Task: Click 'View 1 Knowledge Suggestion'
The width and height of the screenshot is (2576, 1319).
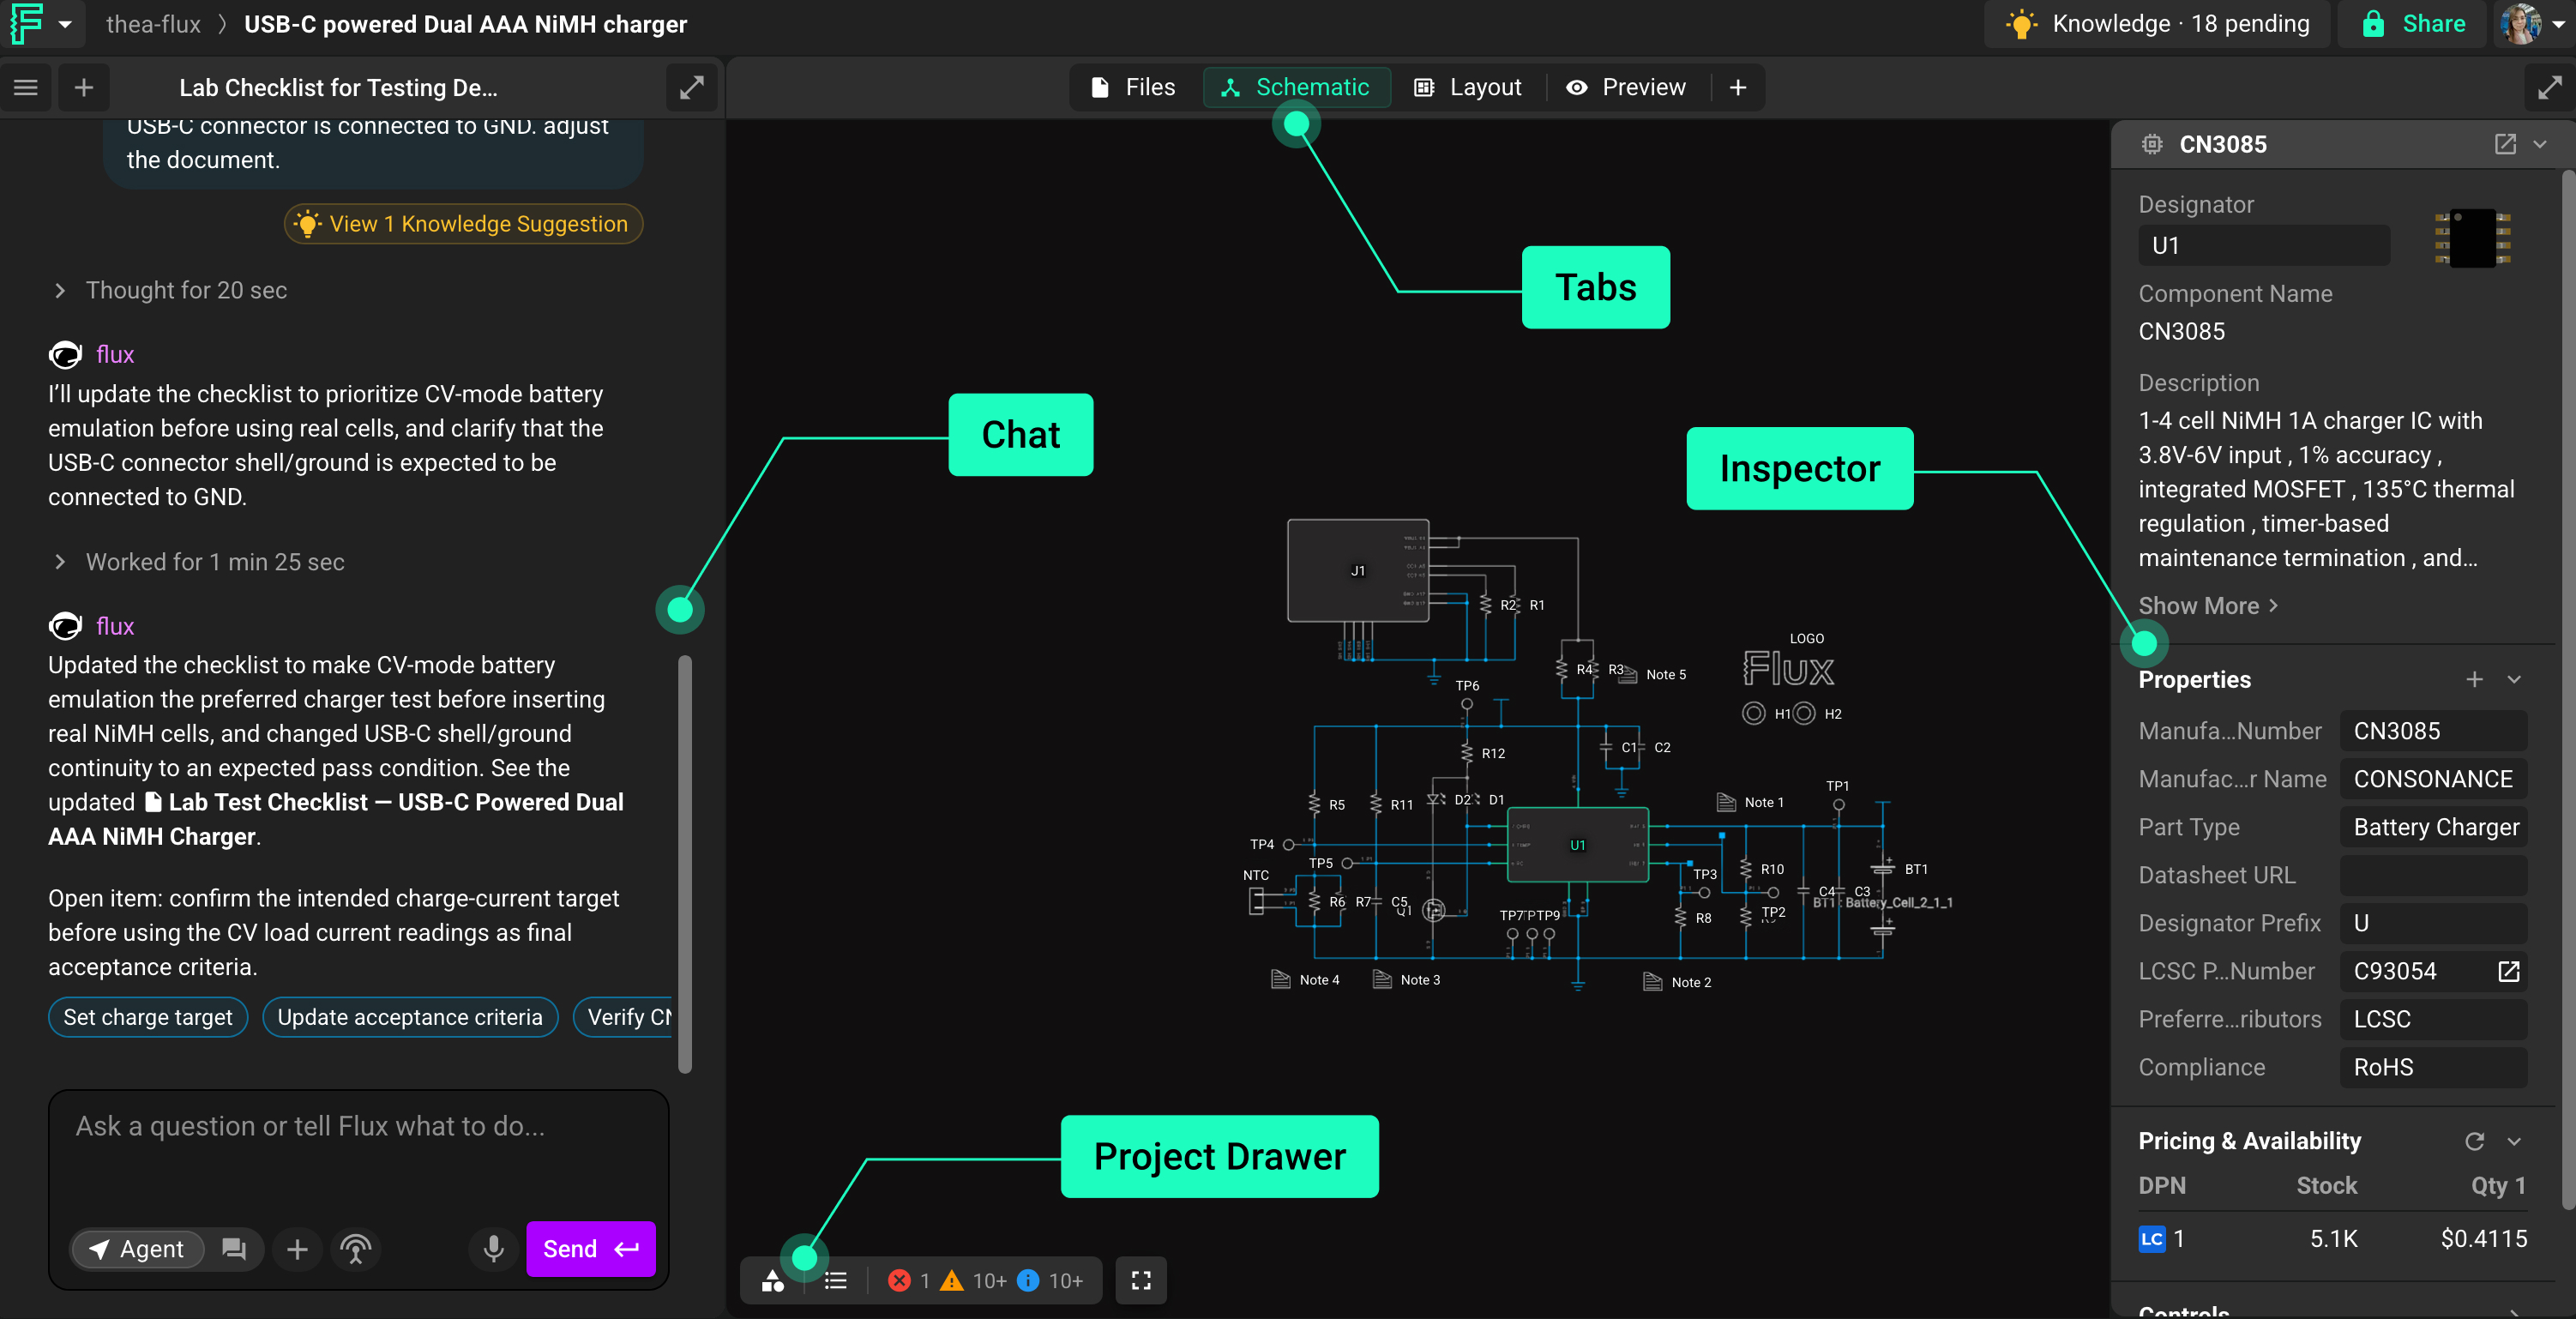Action: pyautogui.click(x=464, y=224)
